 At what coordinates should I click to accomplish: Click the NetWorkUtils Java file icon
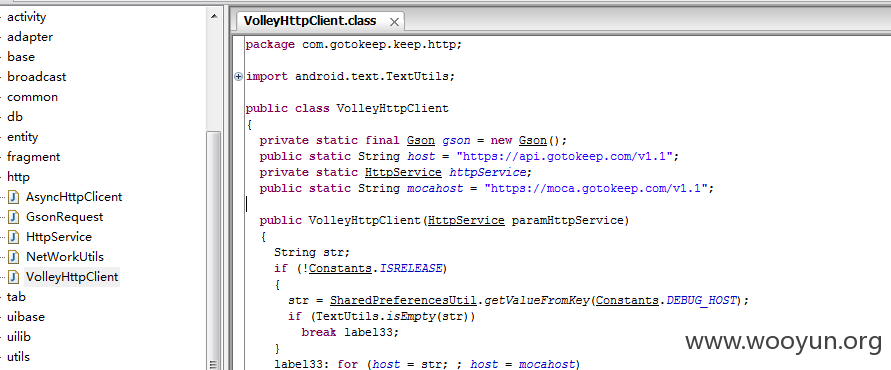[x=14, y=257]
